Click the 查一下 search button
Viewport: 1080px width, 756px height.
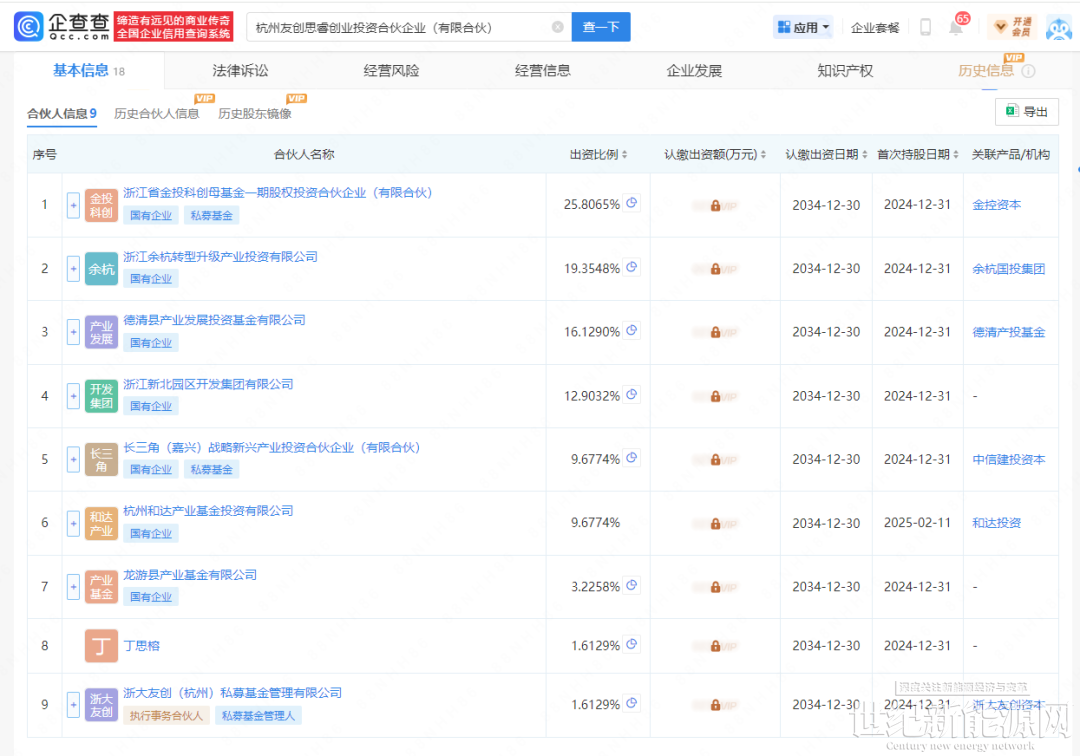pyautogui.click(x=601, y=27)
